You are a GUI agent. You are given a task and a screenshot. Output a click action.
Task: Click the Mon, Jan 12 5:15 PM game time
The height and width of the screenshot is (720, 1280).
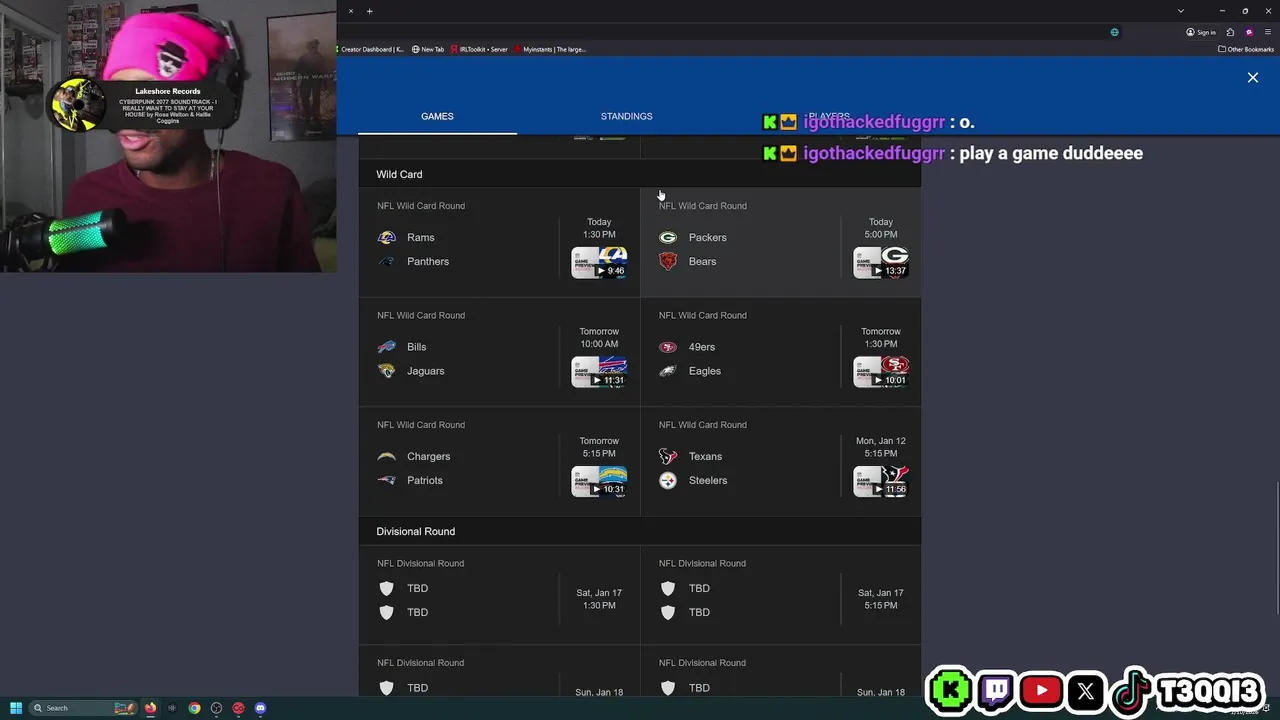point(881,447)
